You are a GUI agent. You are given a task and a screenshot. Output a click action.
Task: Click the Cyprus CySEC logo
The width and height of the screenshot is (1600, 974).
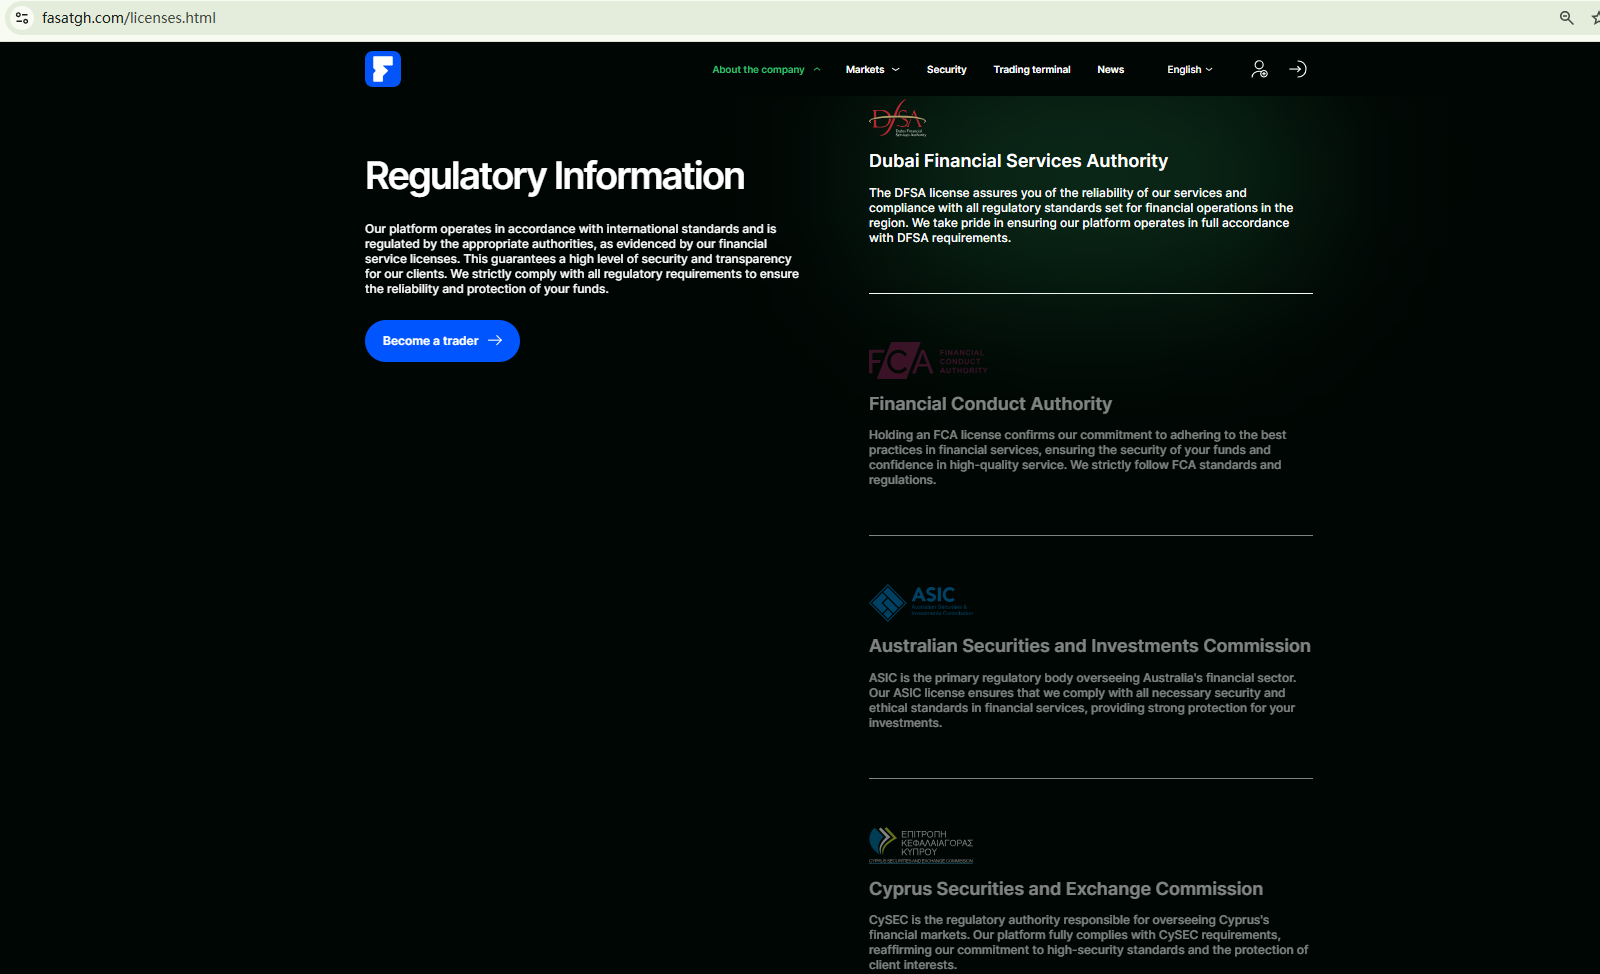click(920, 845)
